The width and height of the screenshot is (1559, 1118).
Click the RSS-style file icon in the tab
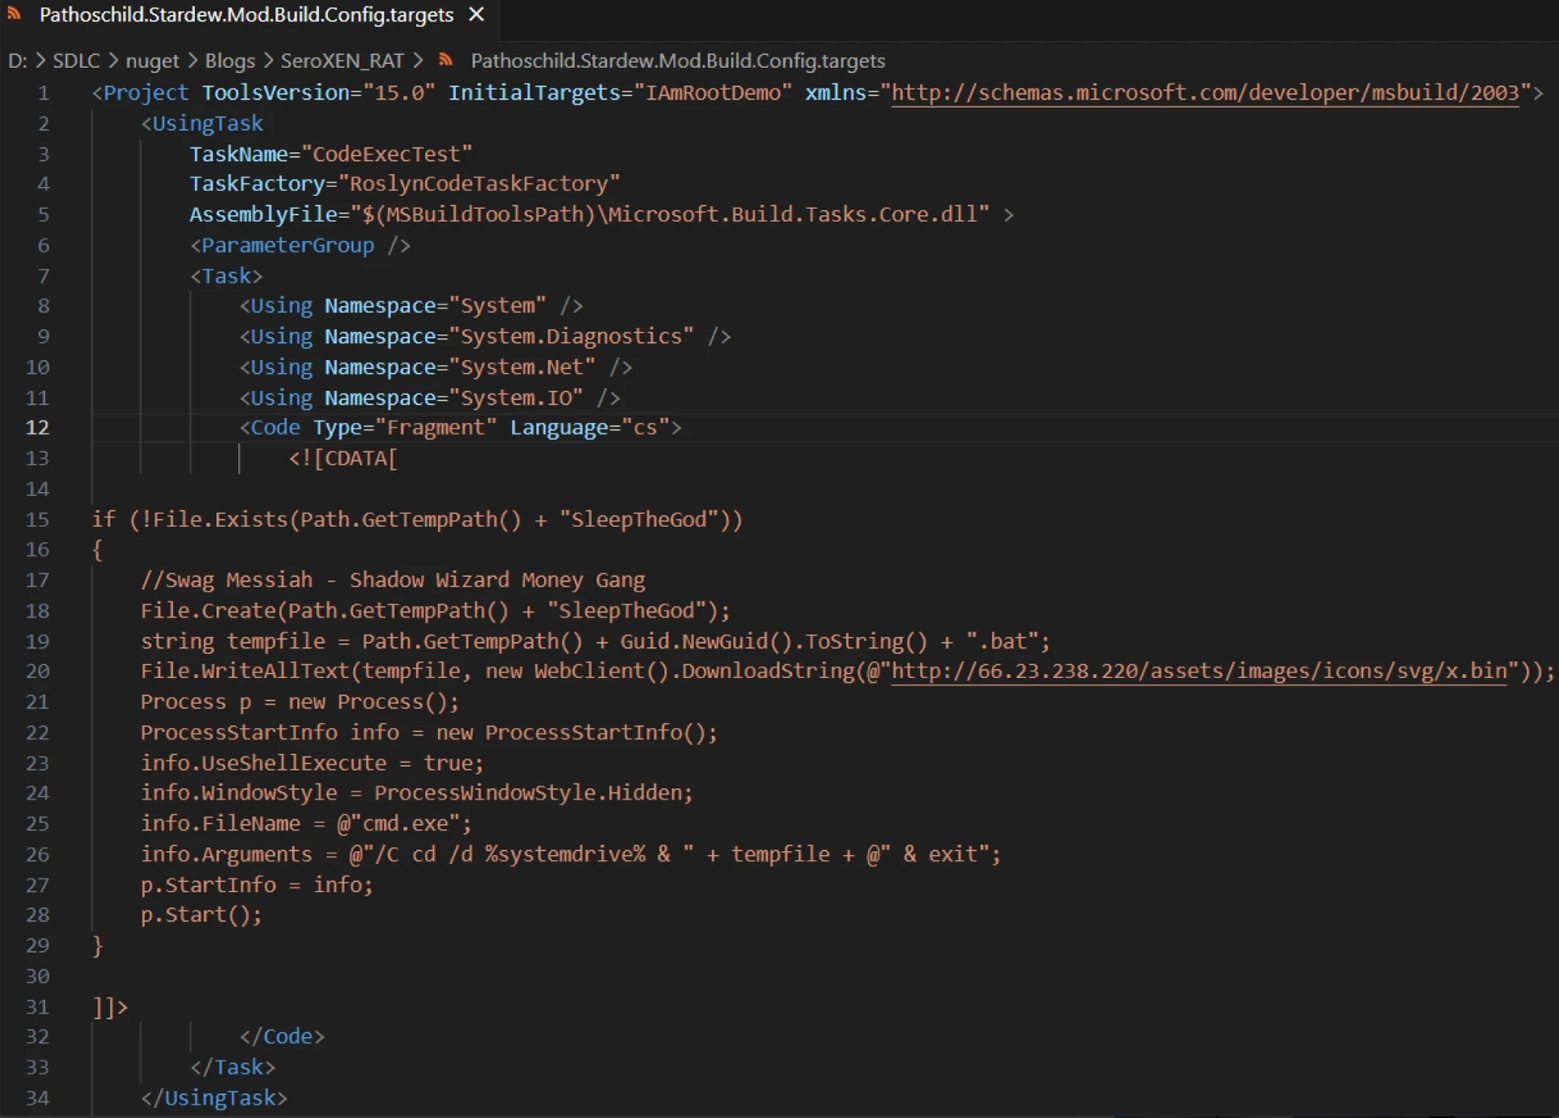(15, 14)
